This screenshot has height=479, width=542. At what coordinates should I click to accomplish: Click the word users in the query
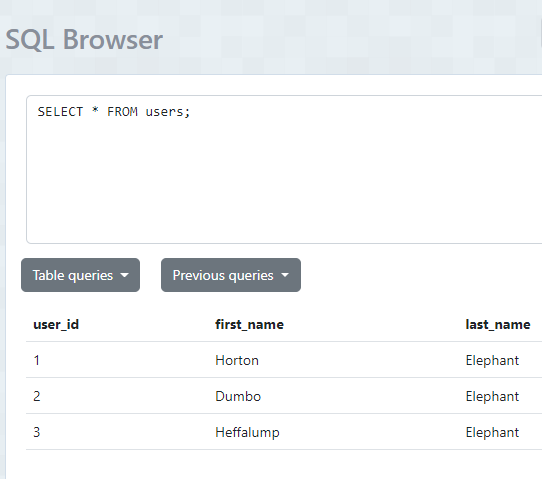[165, 112]
